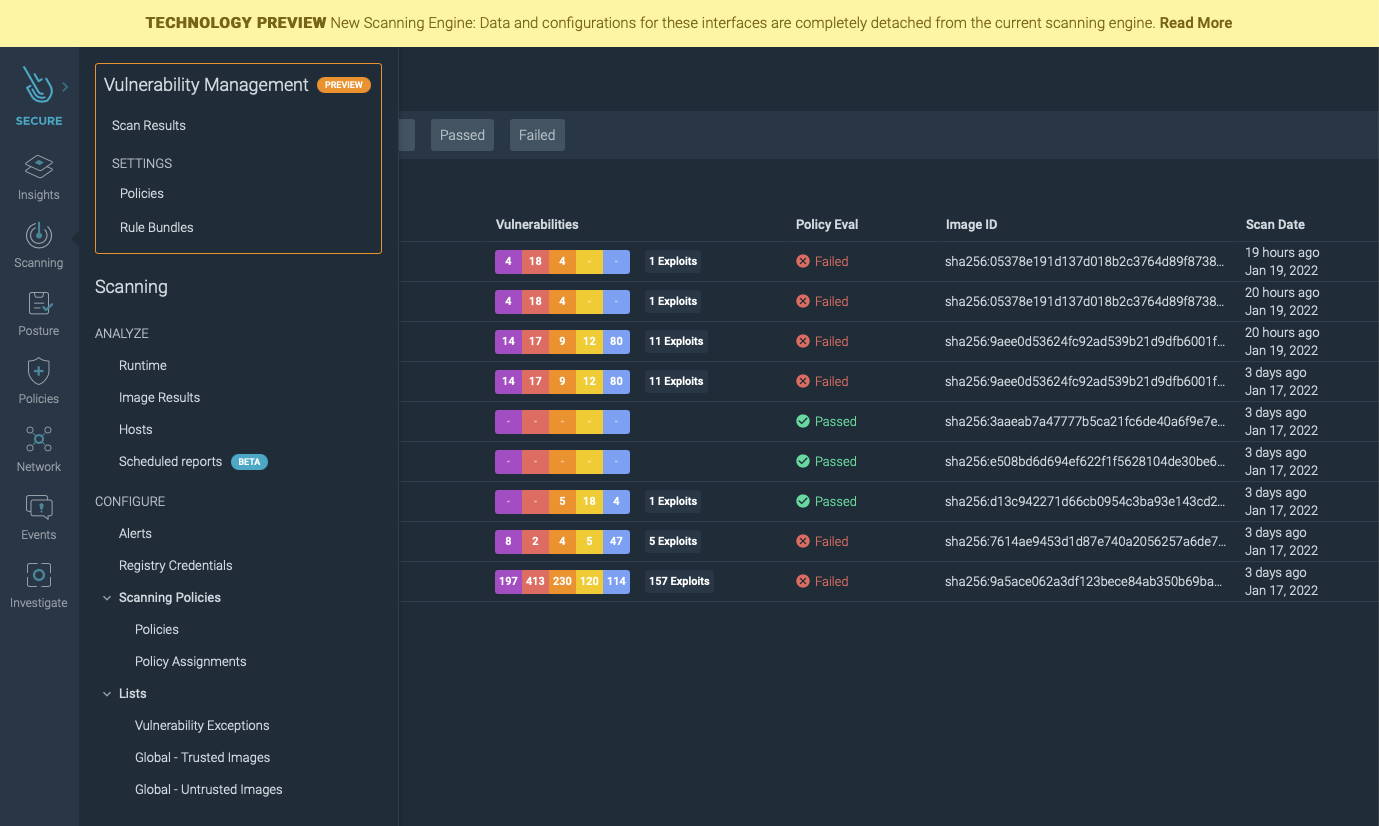
Task: Open Rule Bundles settings
Action: tap(157, 227)
